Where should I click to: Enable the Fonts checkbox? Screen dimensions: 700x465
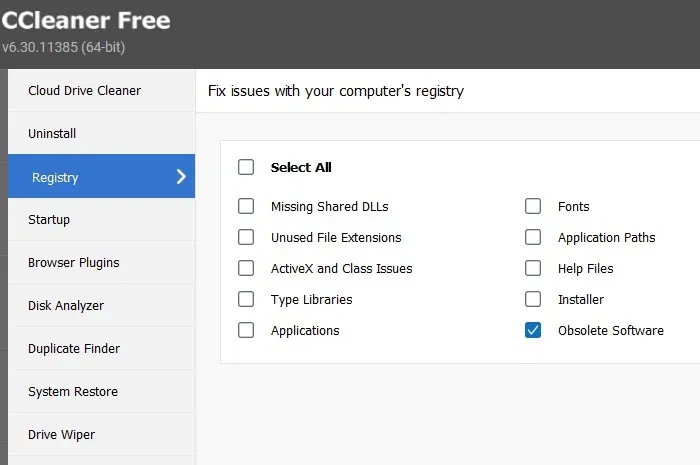(533, 207)
